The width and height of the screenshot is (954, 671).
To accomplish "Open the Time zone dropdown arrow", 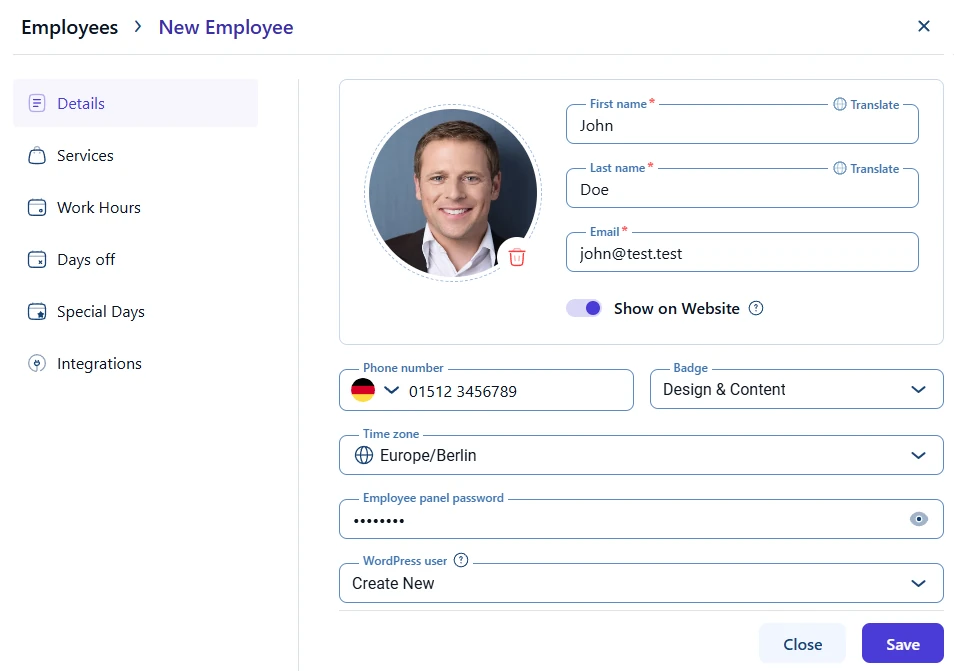I will click(918, 455).
